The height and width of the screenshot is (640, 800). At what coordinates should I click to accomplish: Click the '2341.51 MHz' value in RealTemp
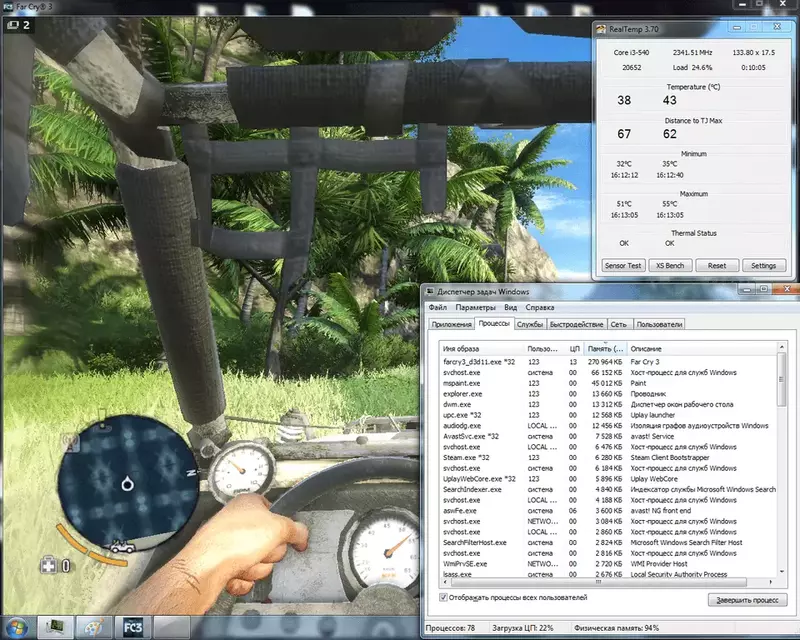point(692,53)
